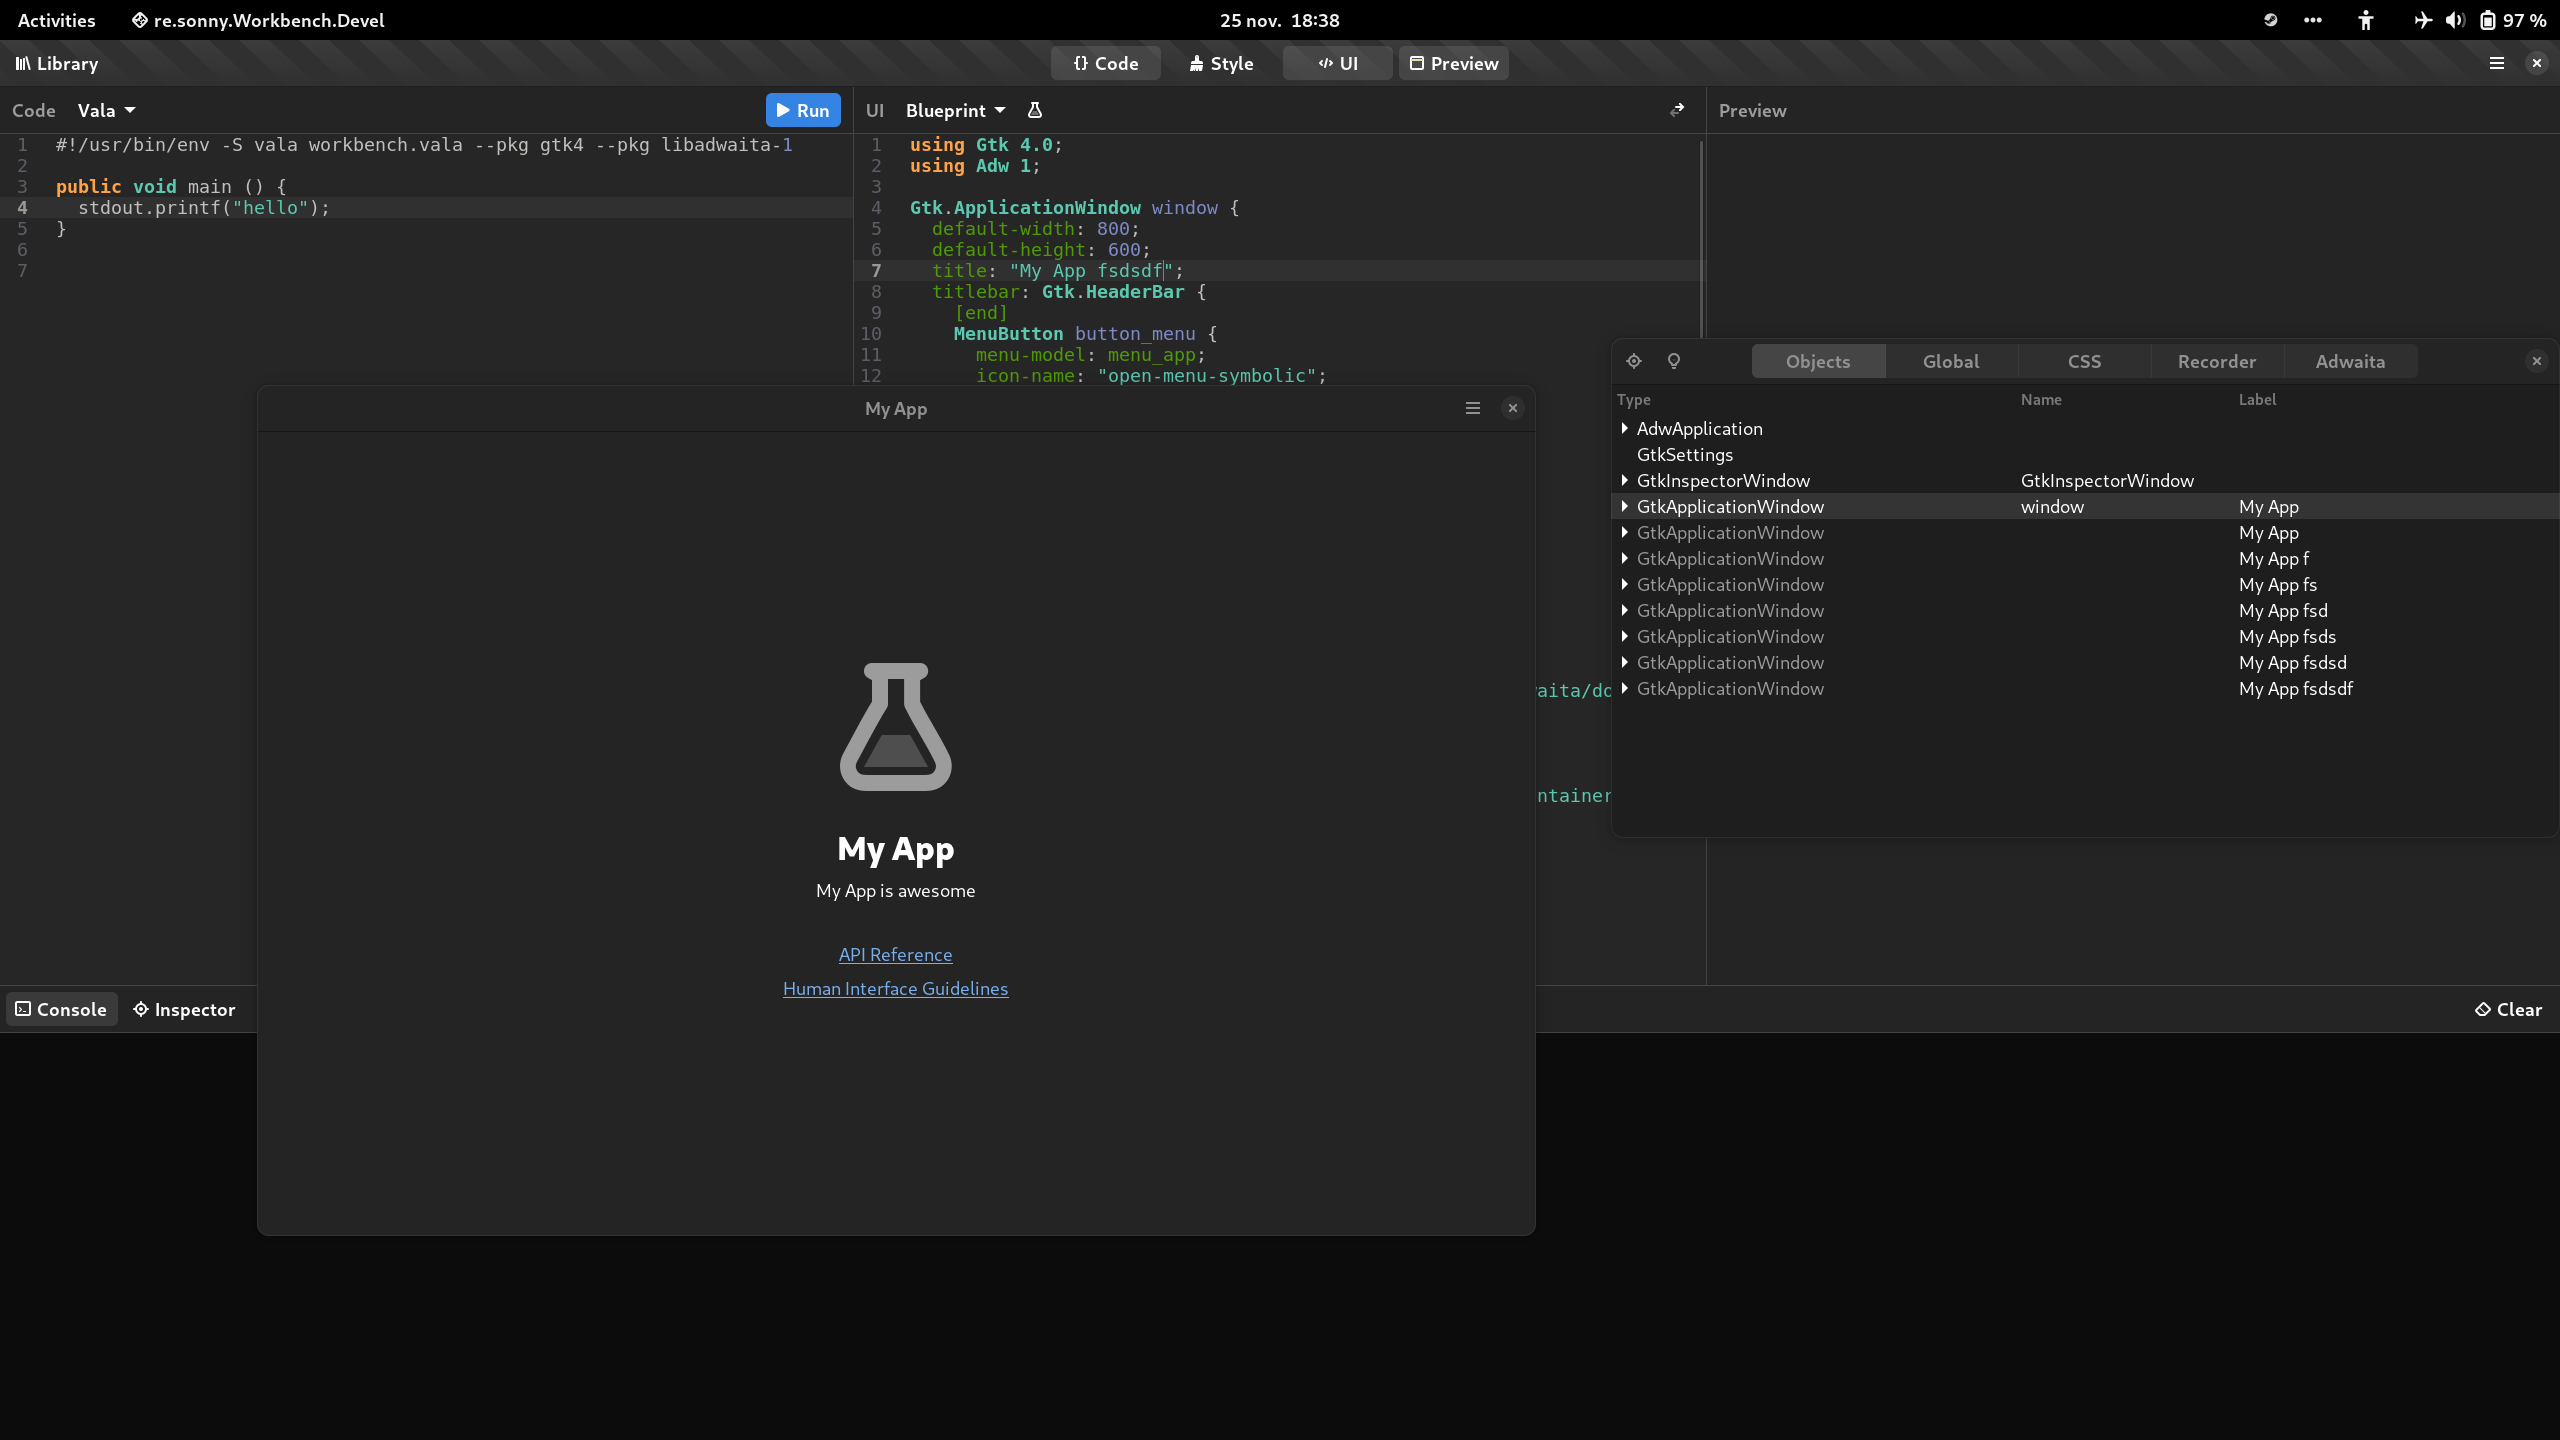Click the flask test icon next to Blueprint
The height and width of the screenshot is (1440, 2560).
pyautogui.click(x=1034, y=110)
